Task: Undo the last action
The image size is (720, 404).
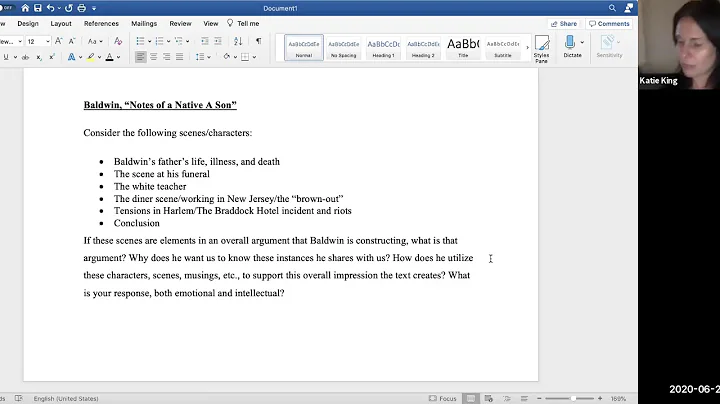Action: (x=51, y=8)
